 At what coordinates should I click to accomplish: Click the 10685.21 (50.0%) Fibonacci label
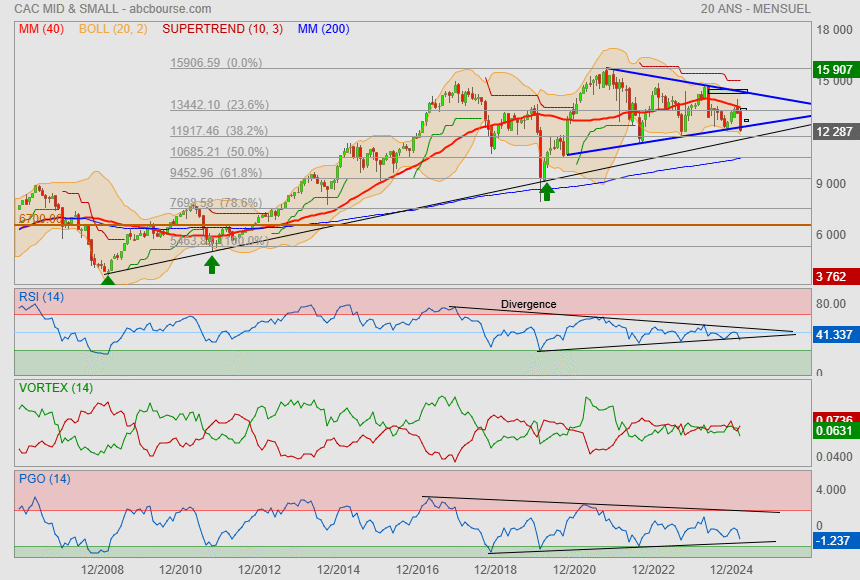219,151
